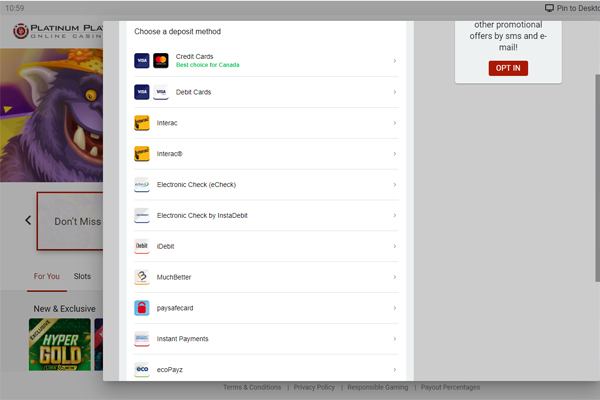The image size is (600, 400).
Task: Expand the iDebit row chevron
Action: point(395,246)
